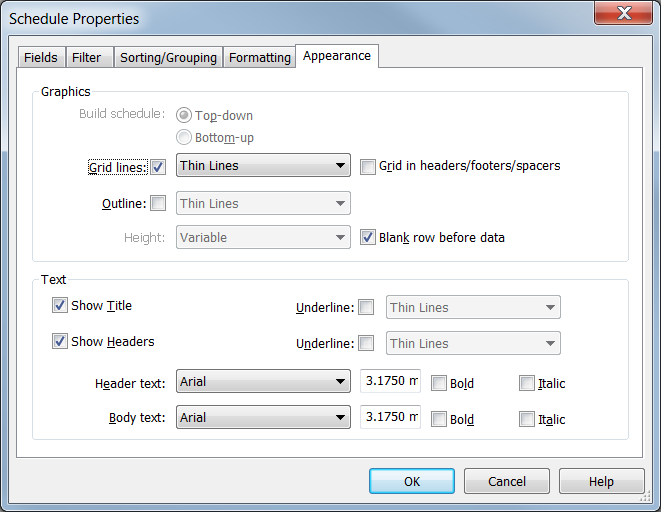The image size is (661, 512).
Task: Open the Filter tab
Action: pos(87,58)
